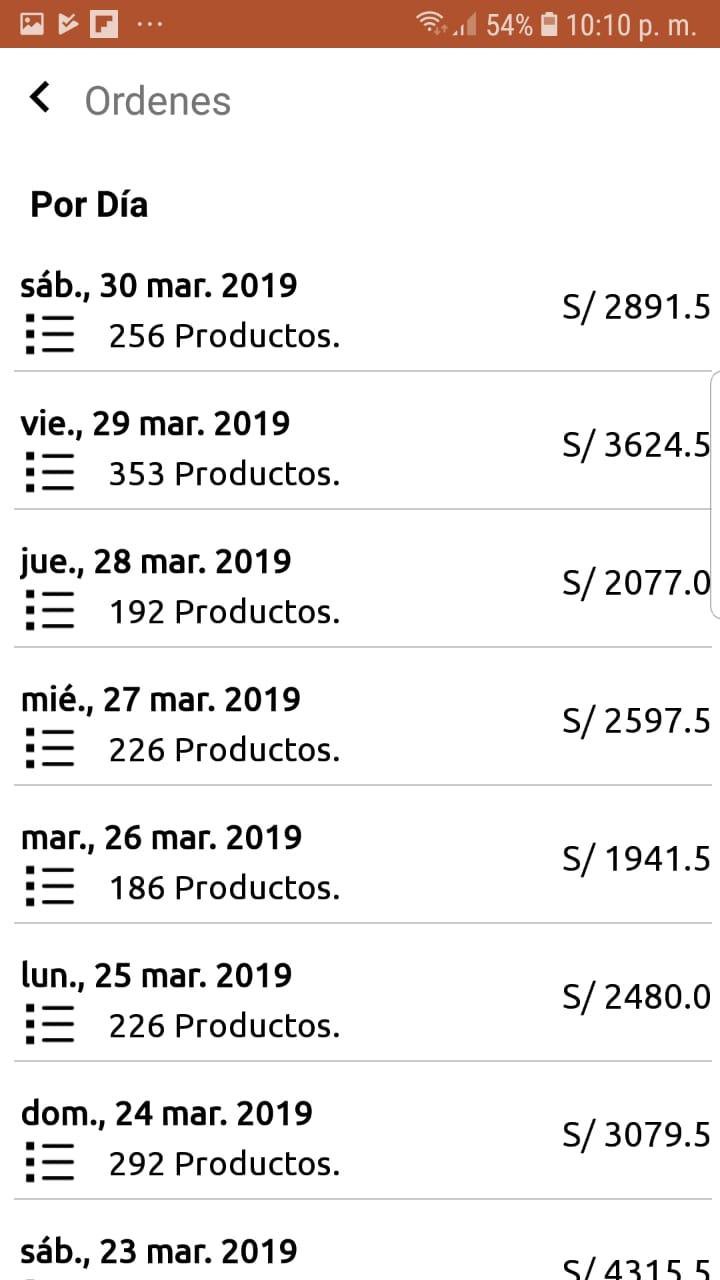The width and height of the screenshot is (720, 1280).
Task: Tap the edge panel handle on right side
Action: (714, 495)
